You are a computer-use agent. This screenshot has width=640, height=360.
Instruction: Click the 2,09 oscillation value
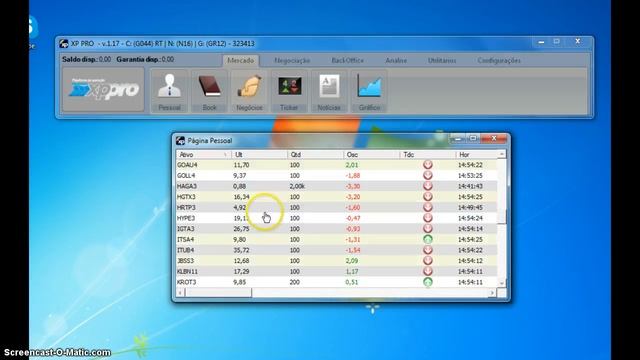[x=352, y=260]
